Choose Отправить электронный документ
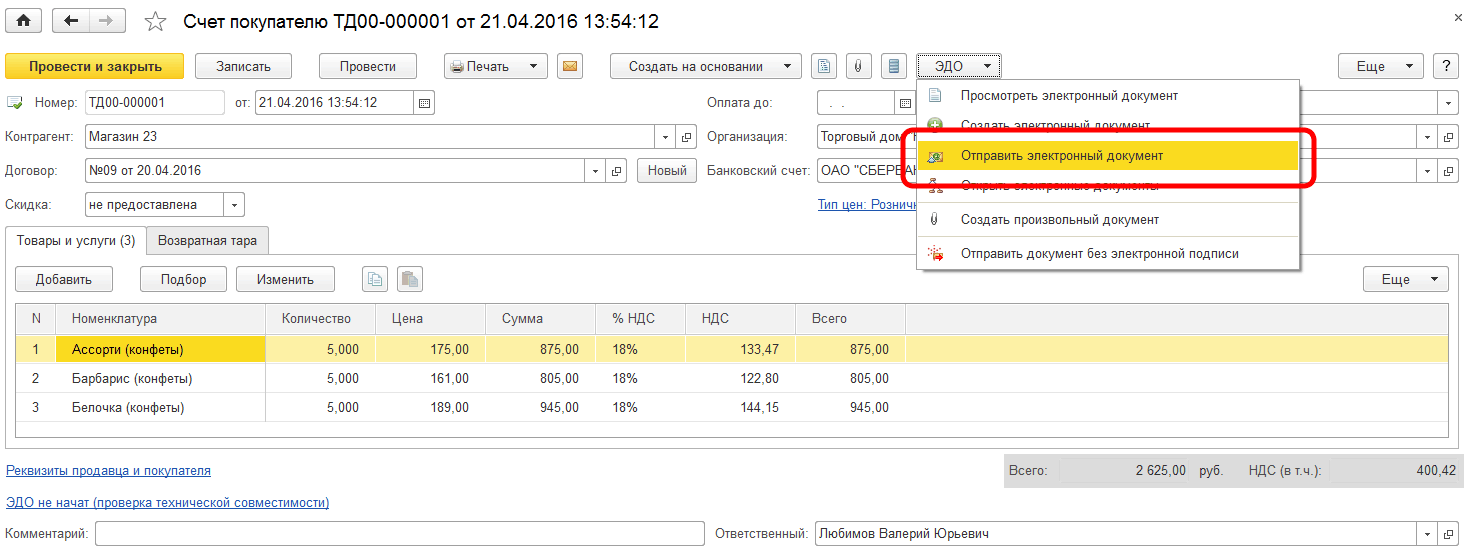1473x552 pixels. coord(1108,156)
